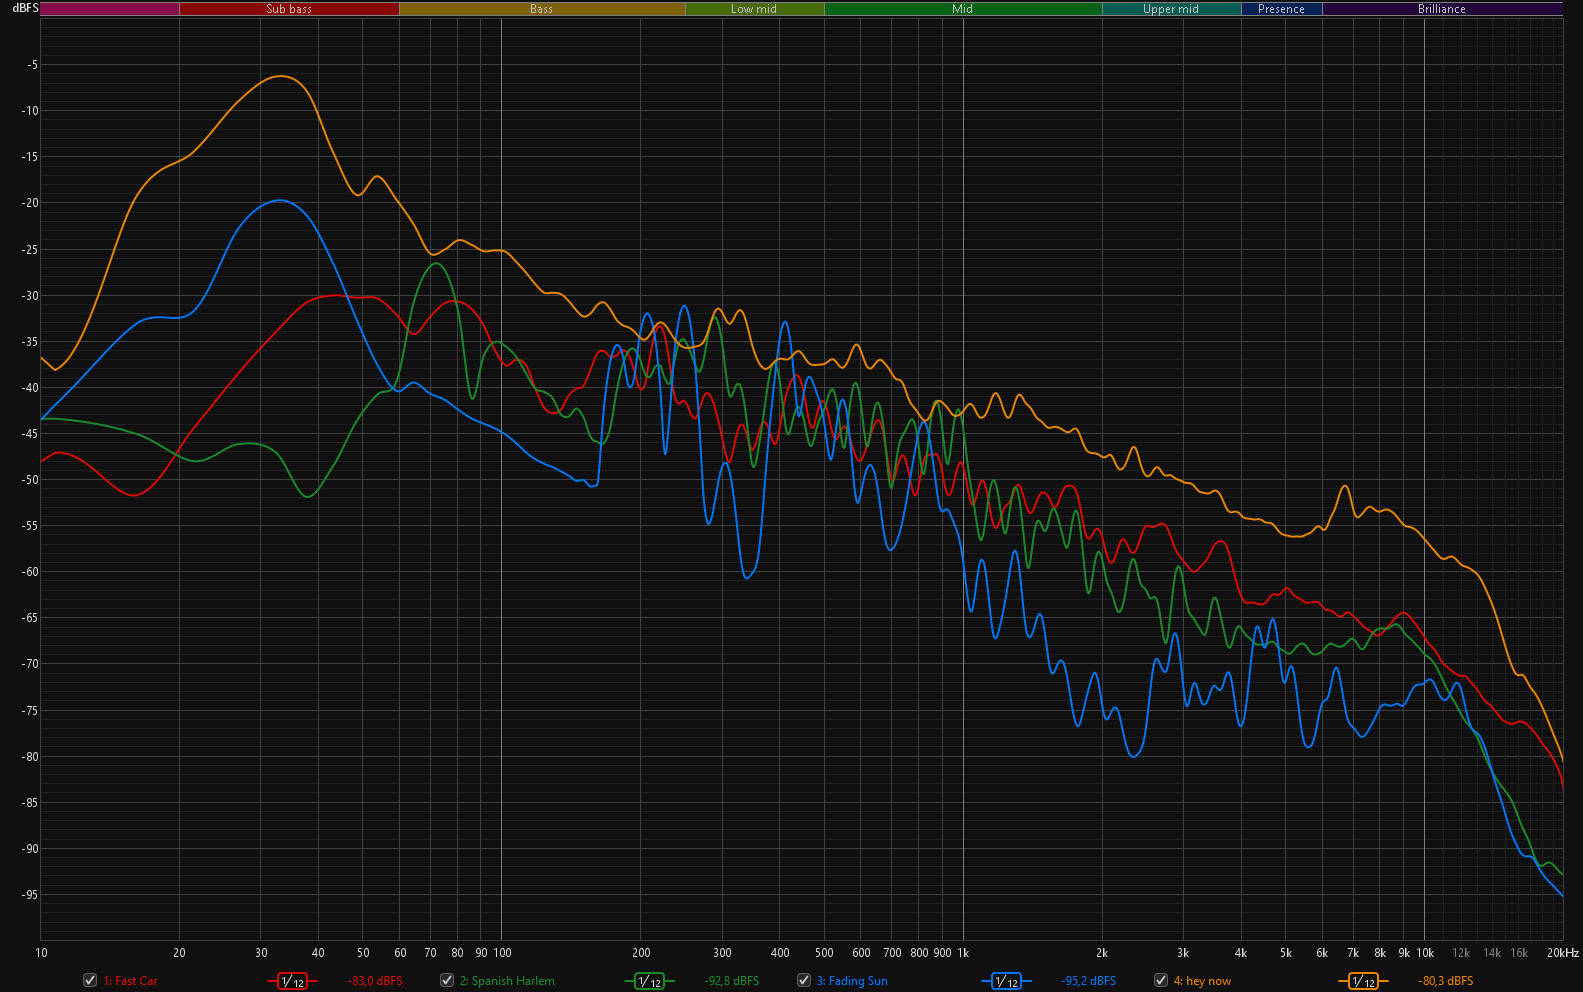1583x992 pixels.
Task: Click the -50 level axis label
Action: 29,480
